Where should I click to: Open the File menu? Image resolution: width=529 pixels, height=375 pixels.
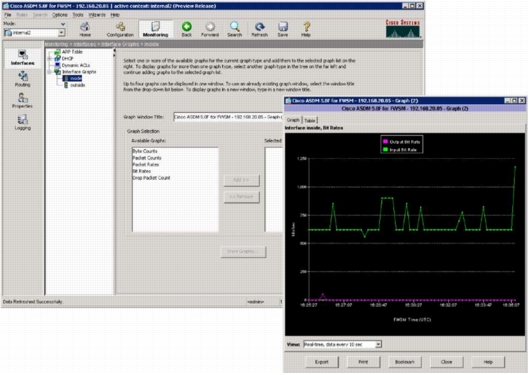point(7,15)
